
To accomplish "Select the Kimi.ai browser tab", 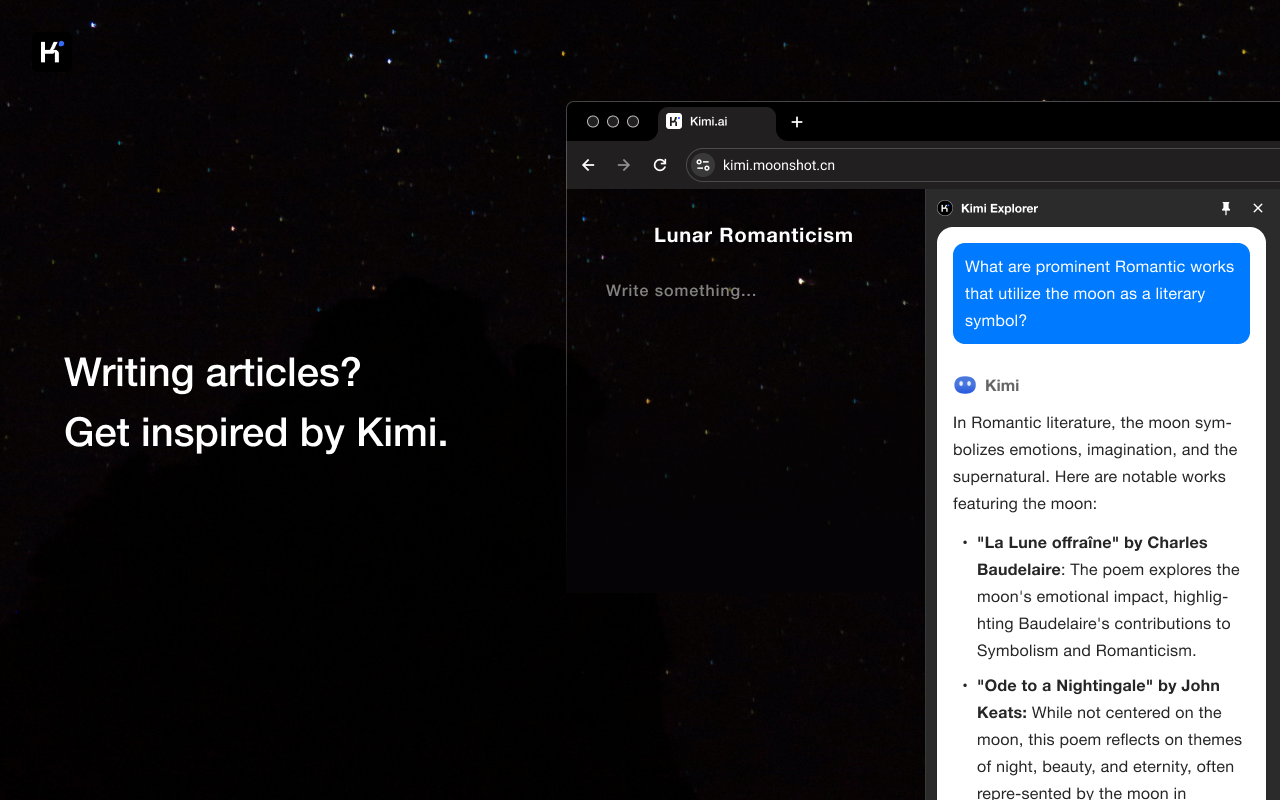I will (717, 122).
